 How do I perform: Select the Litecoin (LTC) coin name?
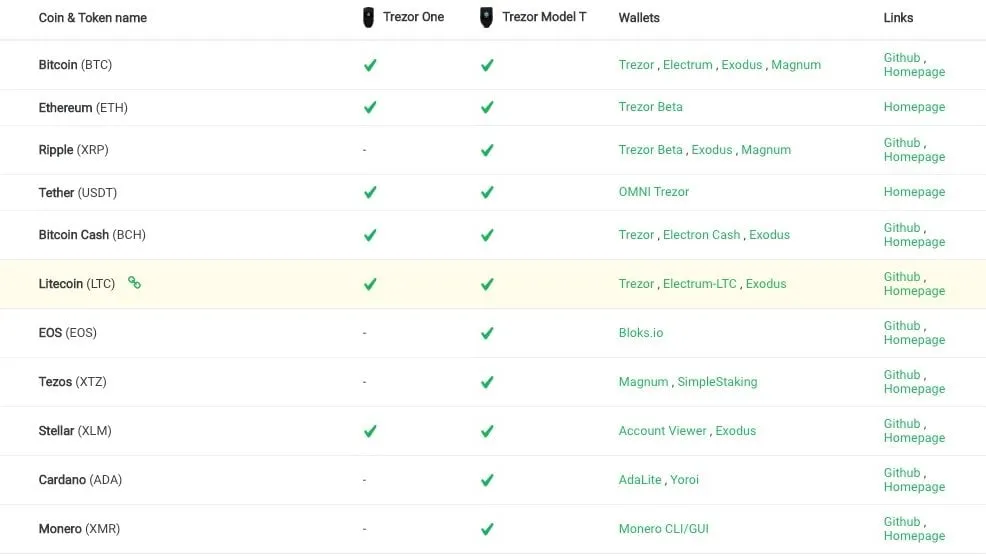coord(77,284)
